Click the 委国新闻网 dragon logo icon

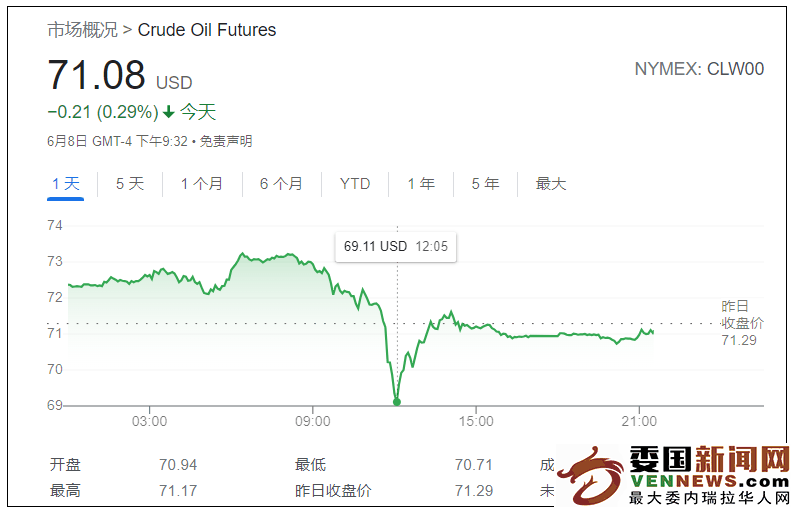click(x=591, y=475)
